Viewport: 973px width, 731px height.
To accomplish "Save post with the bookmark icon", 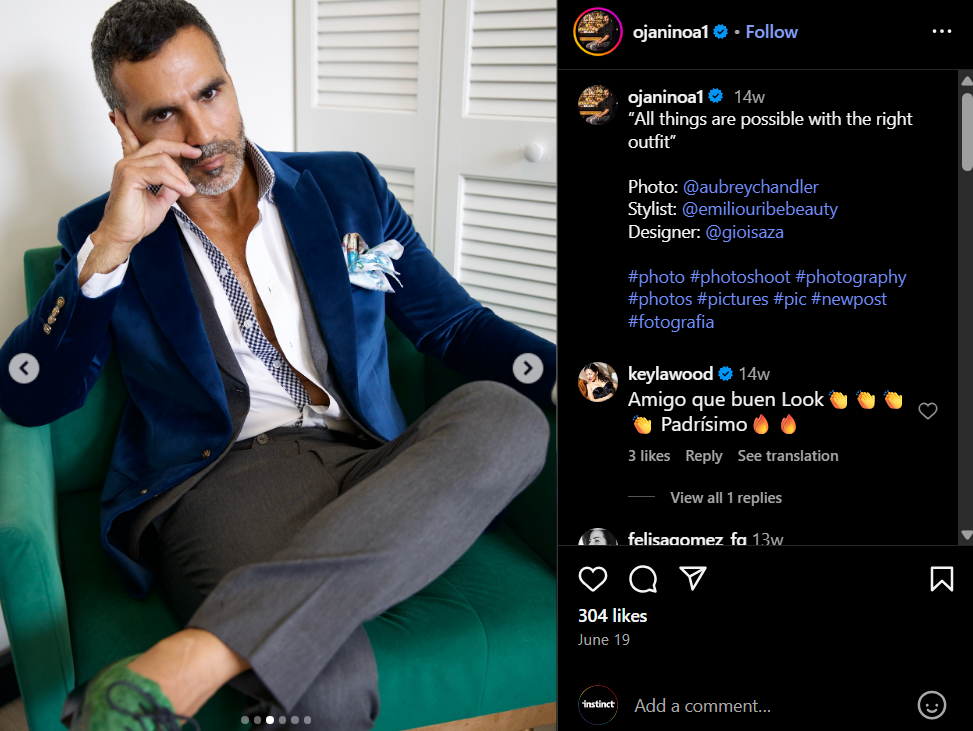I will [x=941, y=579].
